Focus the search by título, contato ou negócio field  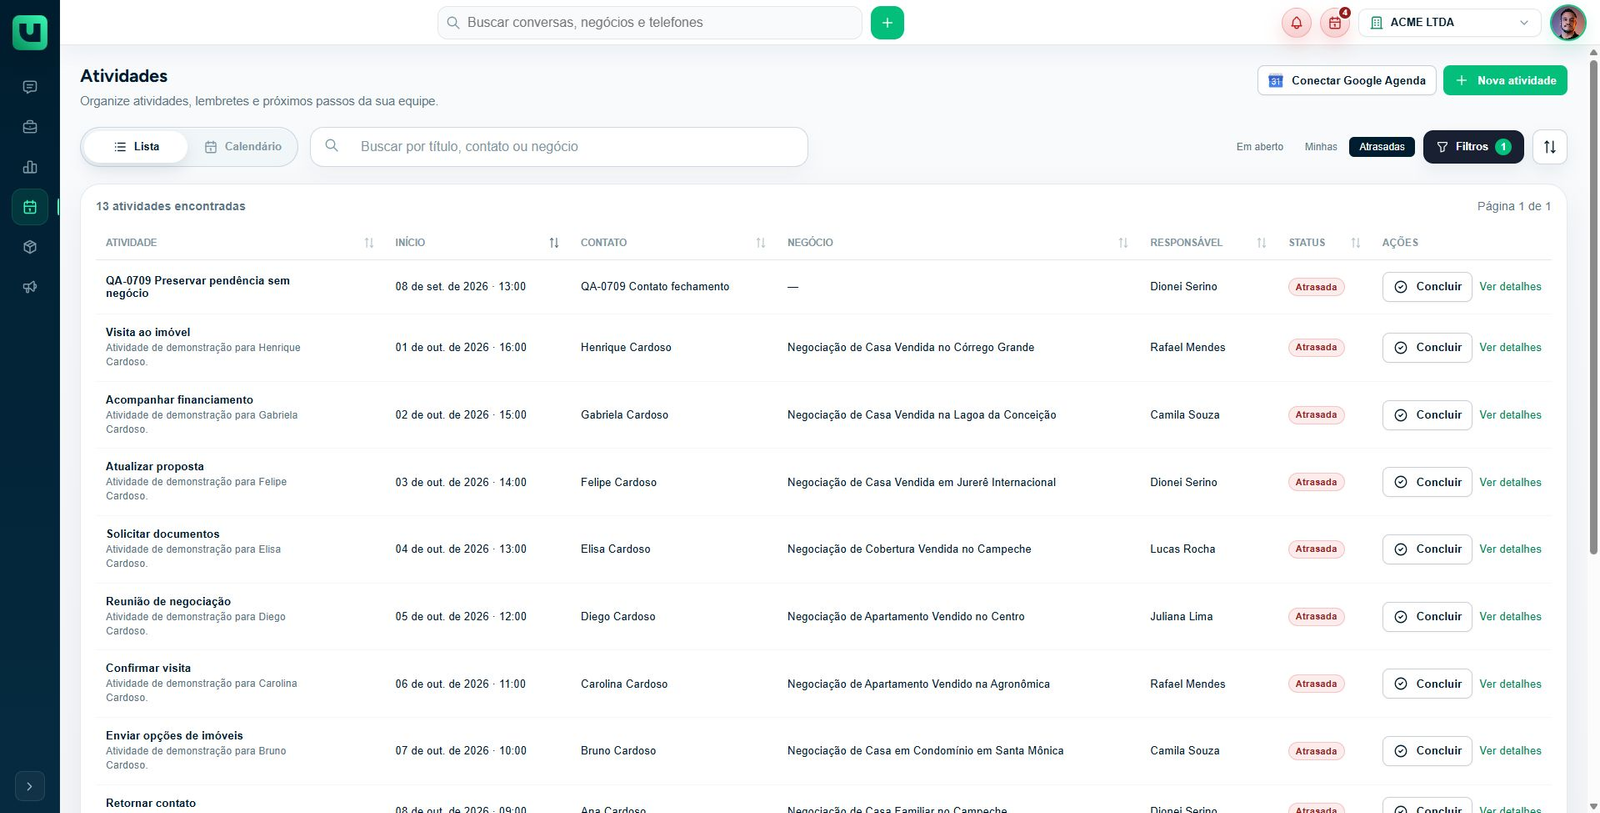559,147
